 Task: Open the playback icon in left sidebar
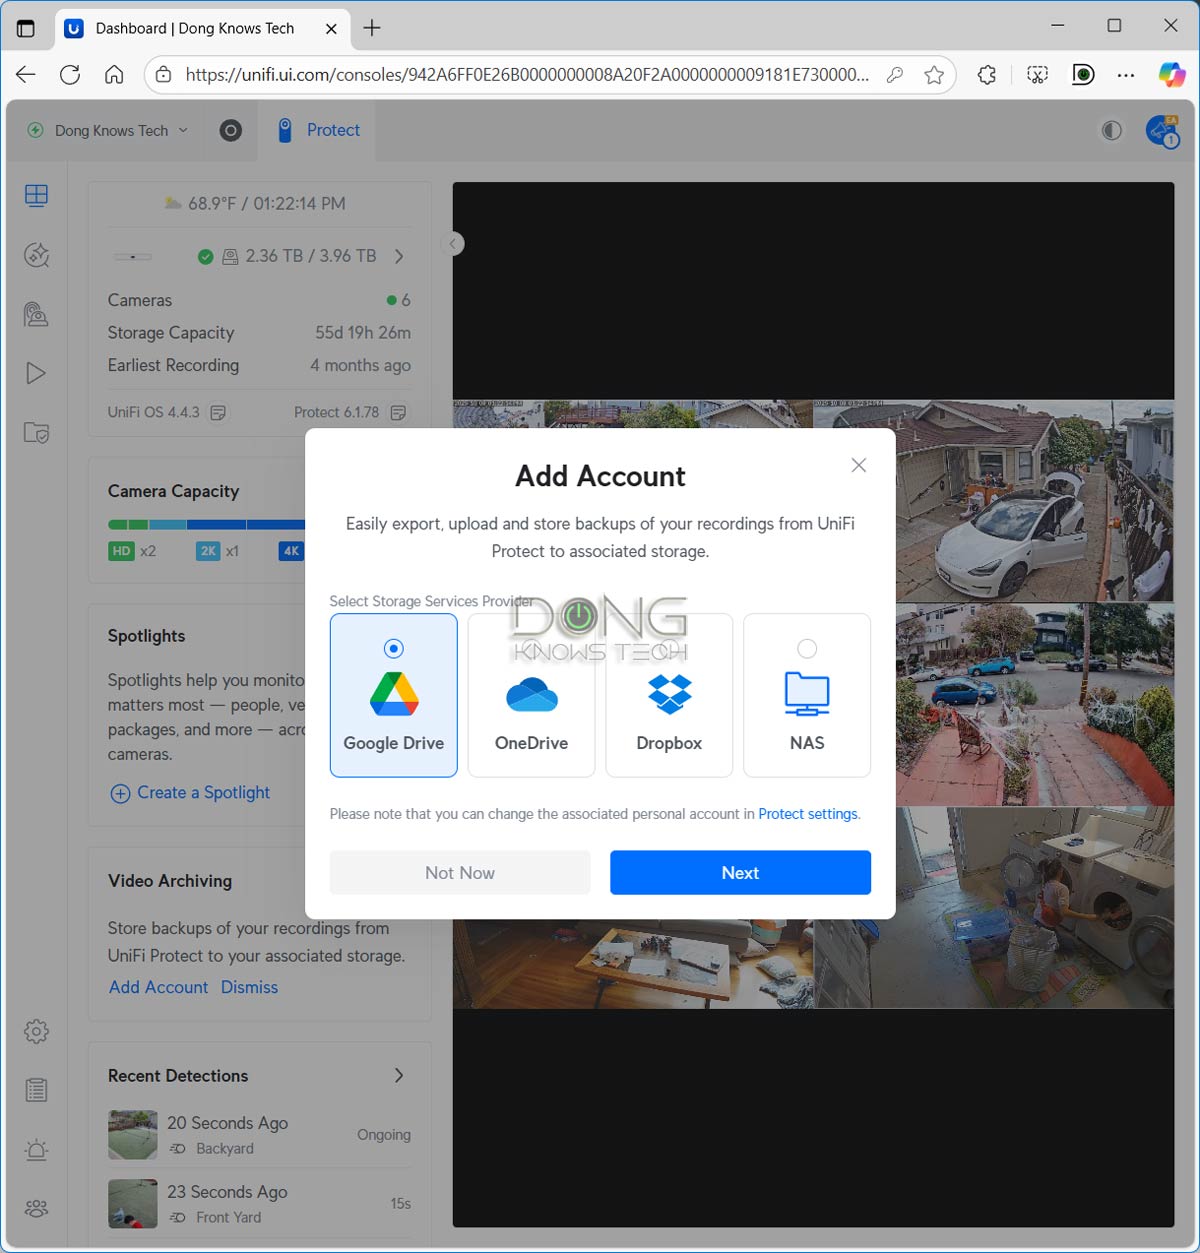(x=36, y=374)
